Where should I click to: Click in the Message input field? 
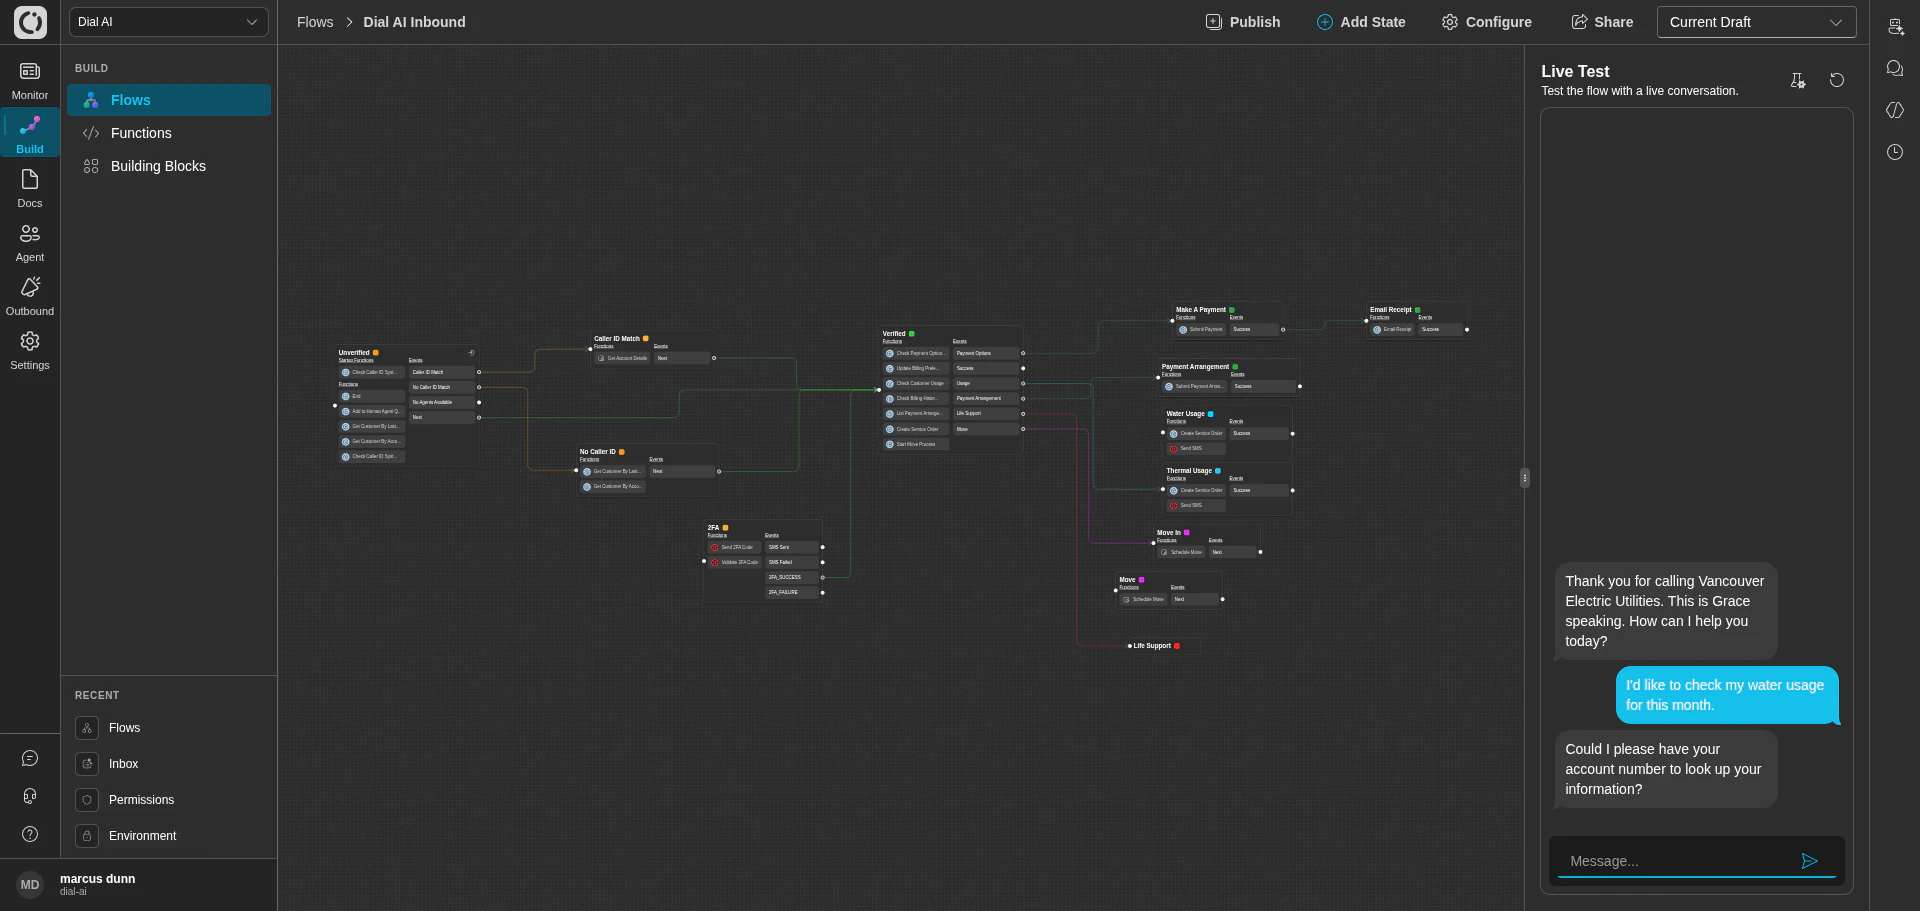tap(1680, 861)
